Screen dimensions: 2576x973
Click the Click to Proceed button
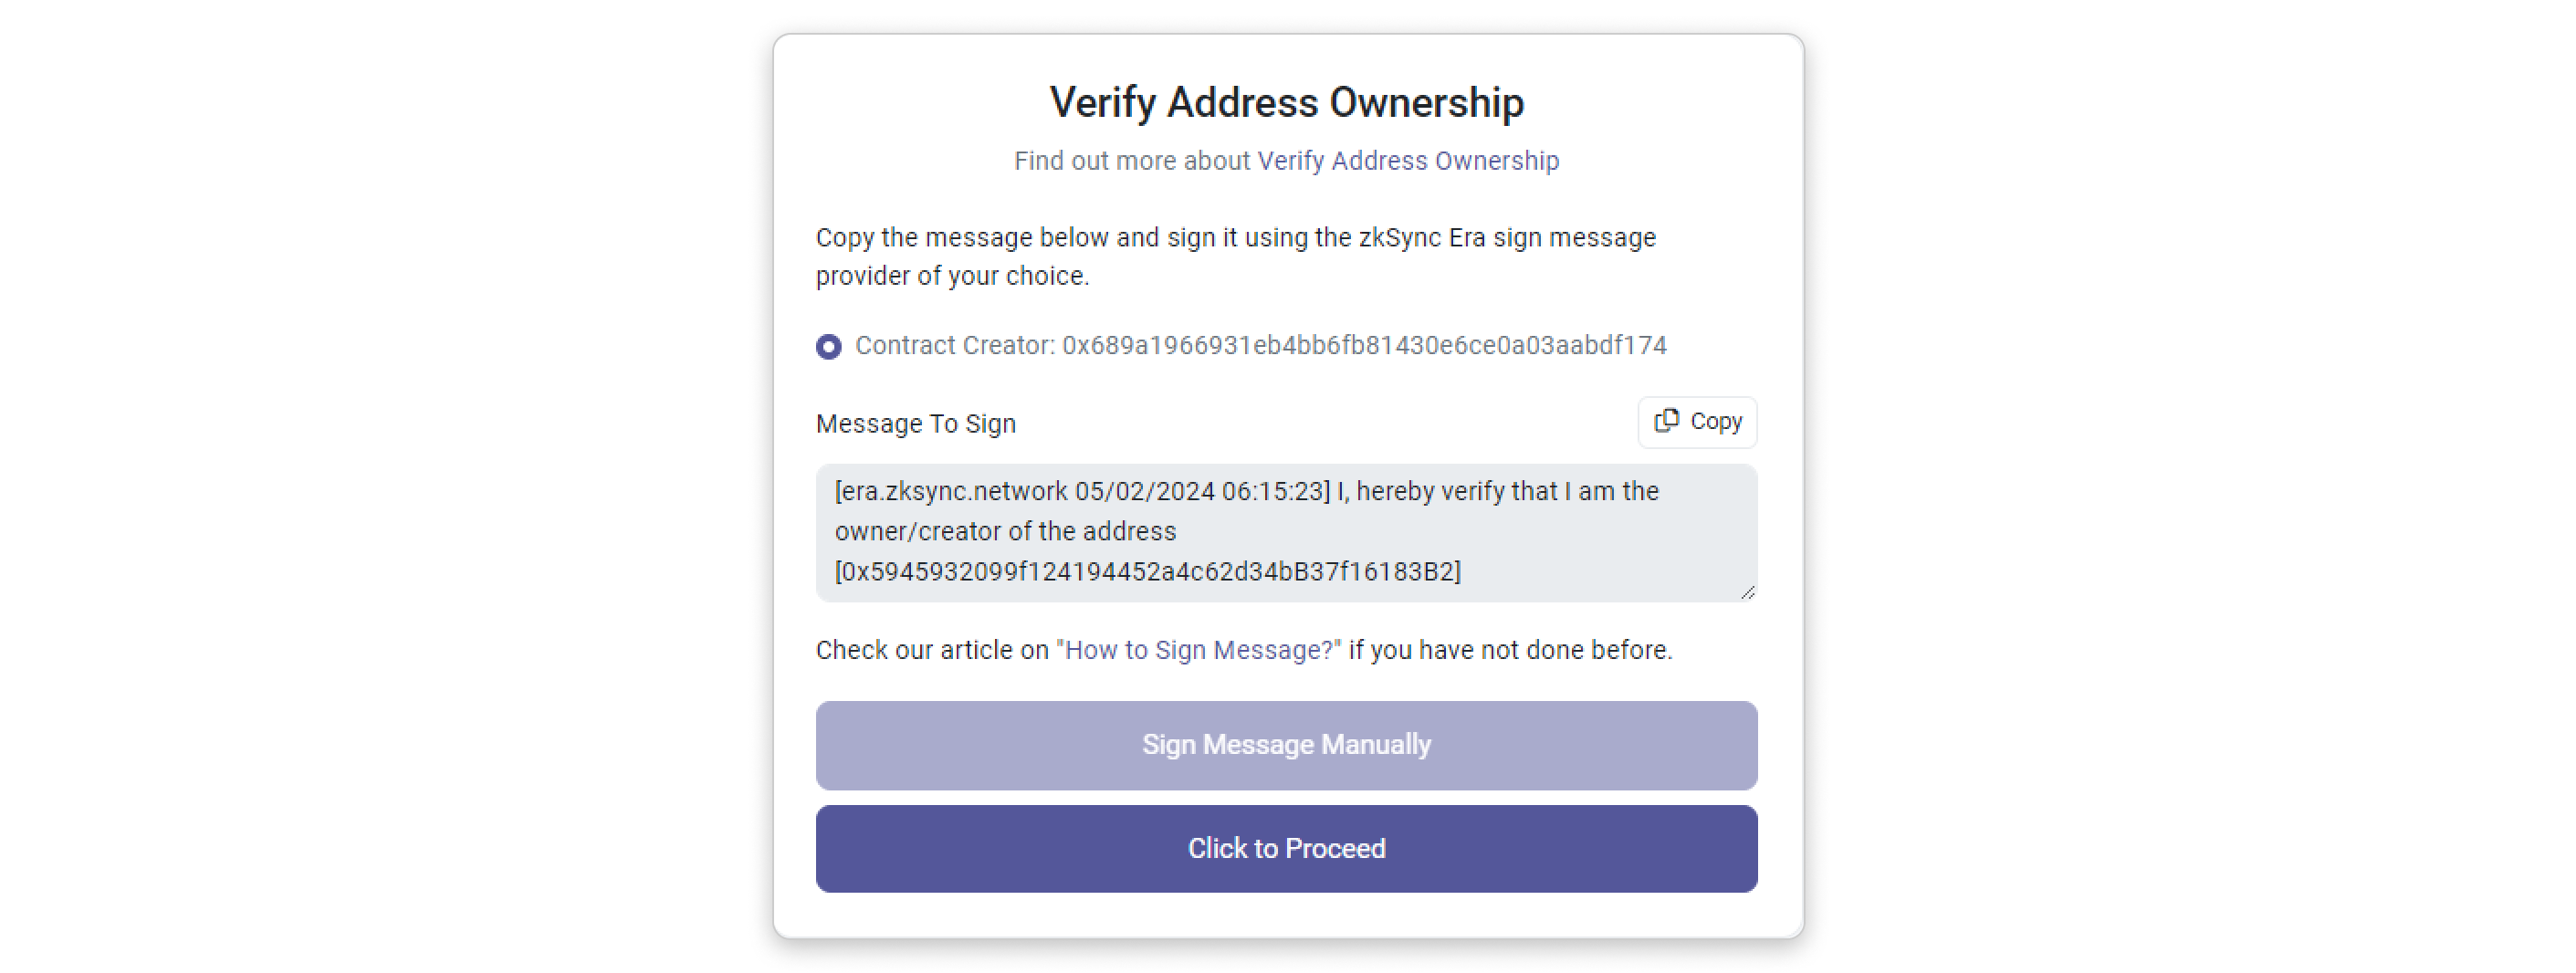coord(1286,848)
